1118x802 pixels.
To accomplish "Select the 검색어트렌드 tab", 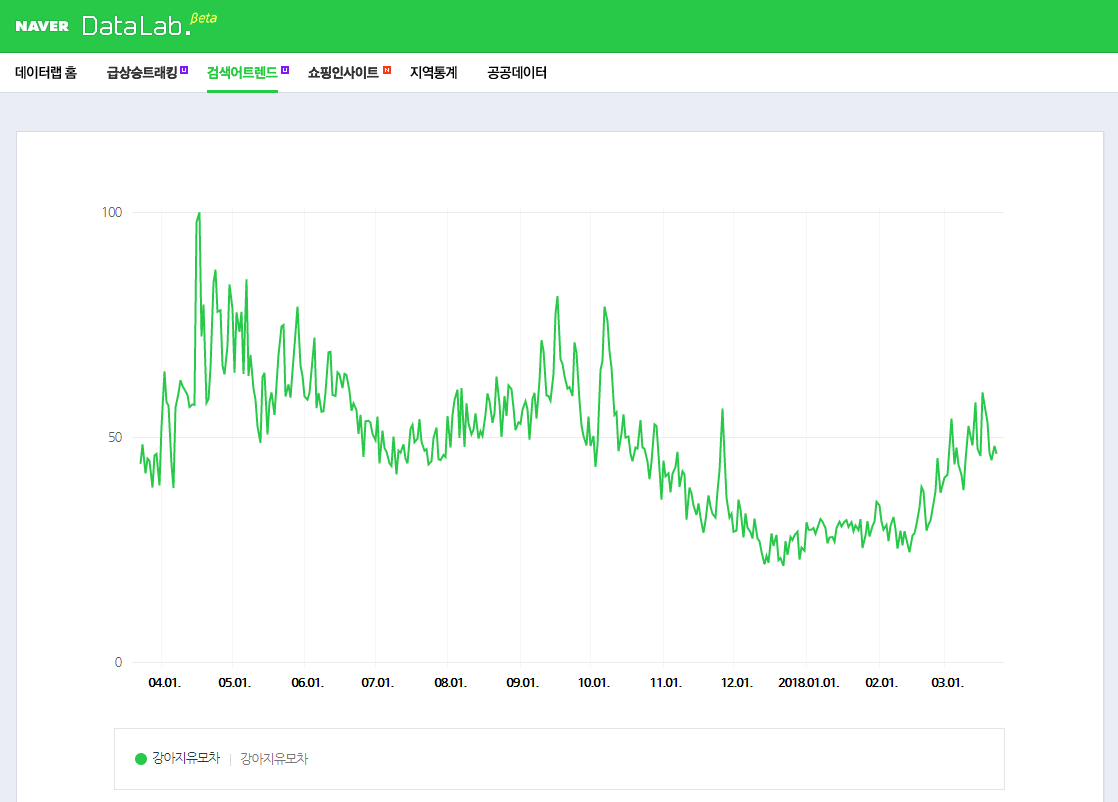I will (x=242, y=73).
